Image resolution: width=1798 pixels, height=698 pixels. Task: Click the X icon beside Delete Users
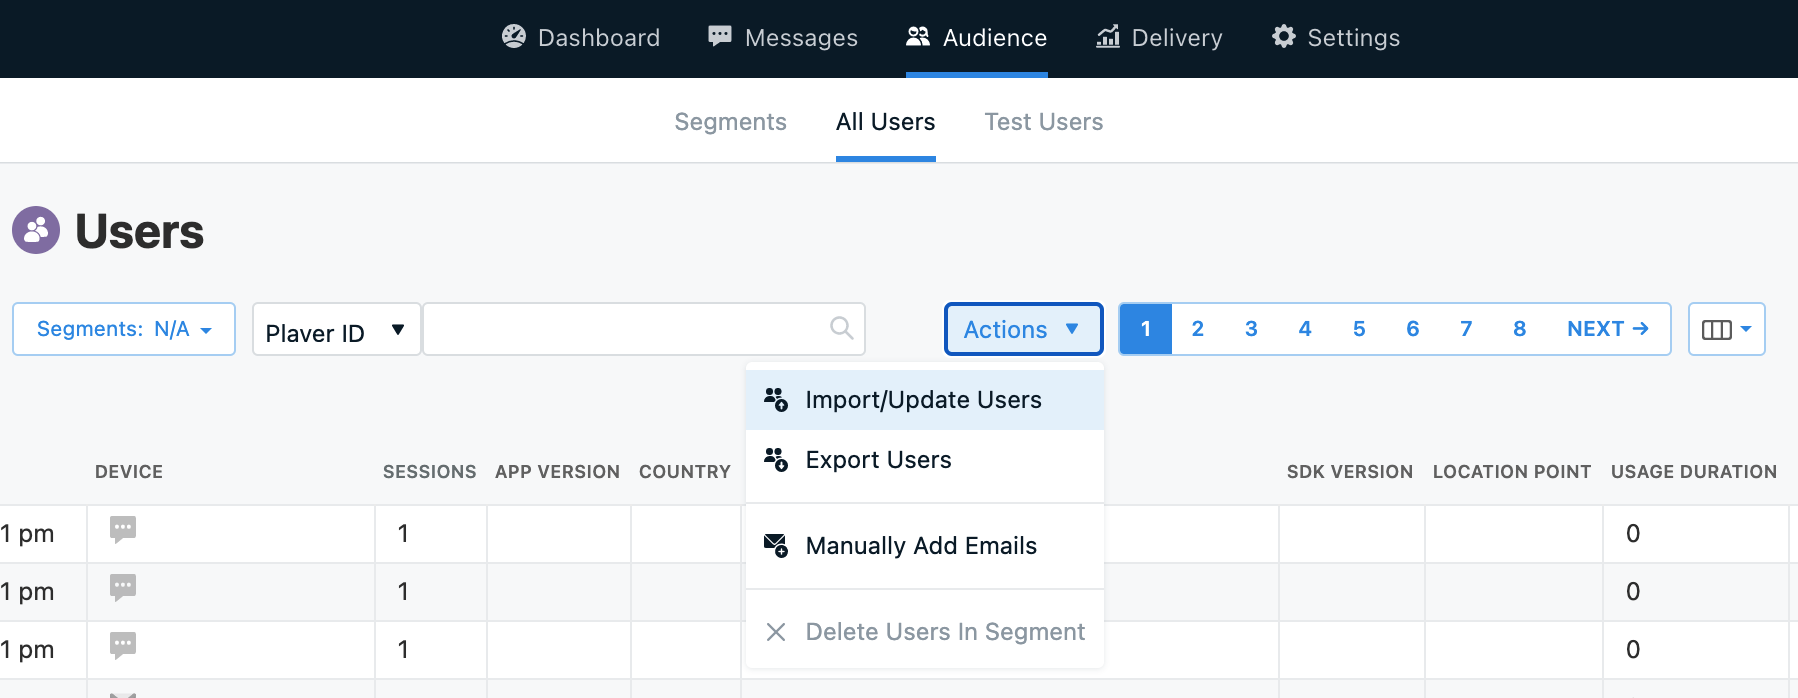(x=776, y=632)
